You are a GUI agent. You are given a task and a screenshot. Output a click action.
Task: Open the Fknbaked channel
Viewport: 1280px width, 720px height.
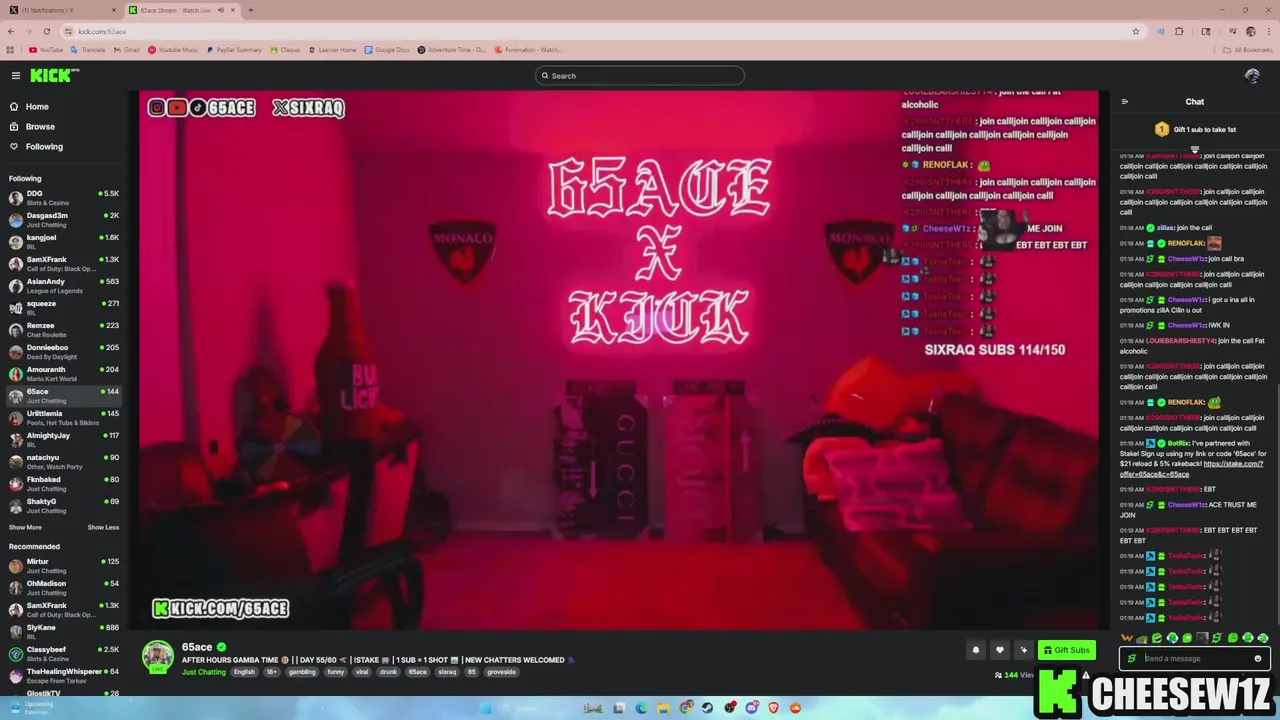(x=64, y=483)
